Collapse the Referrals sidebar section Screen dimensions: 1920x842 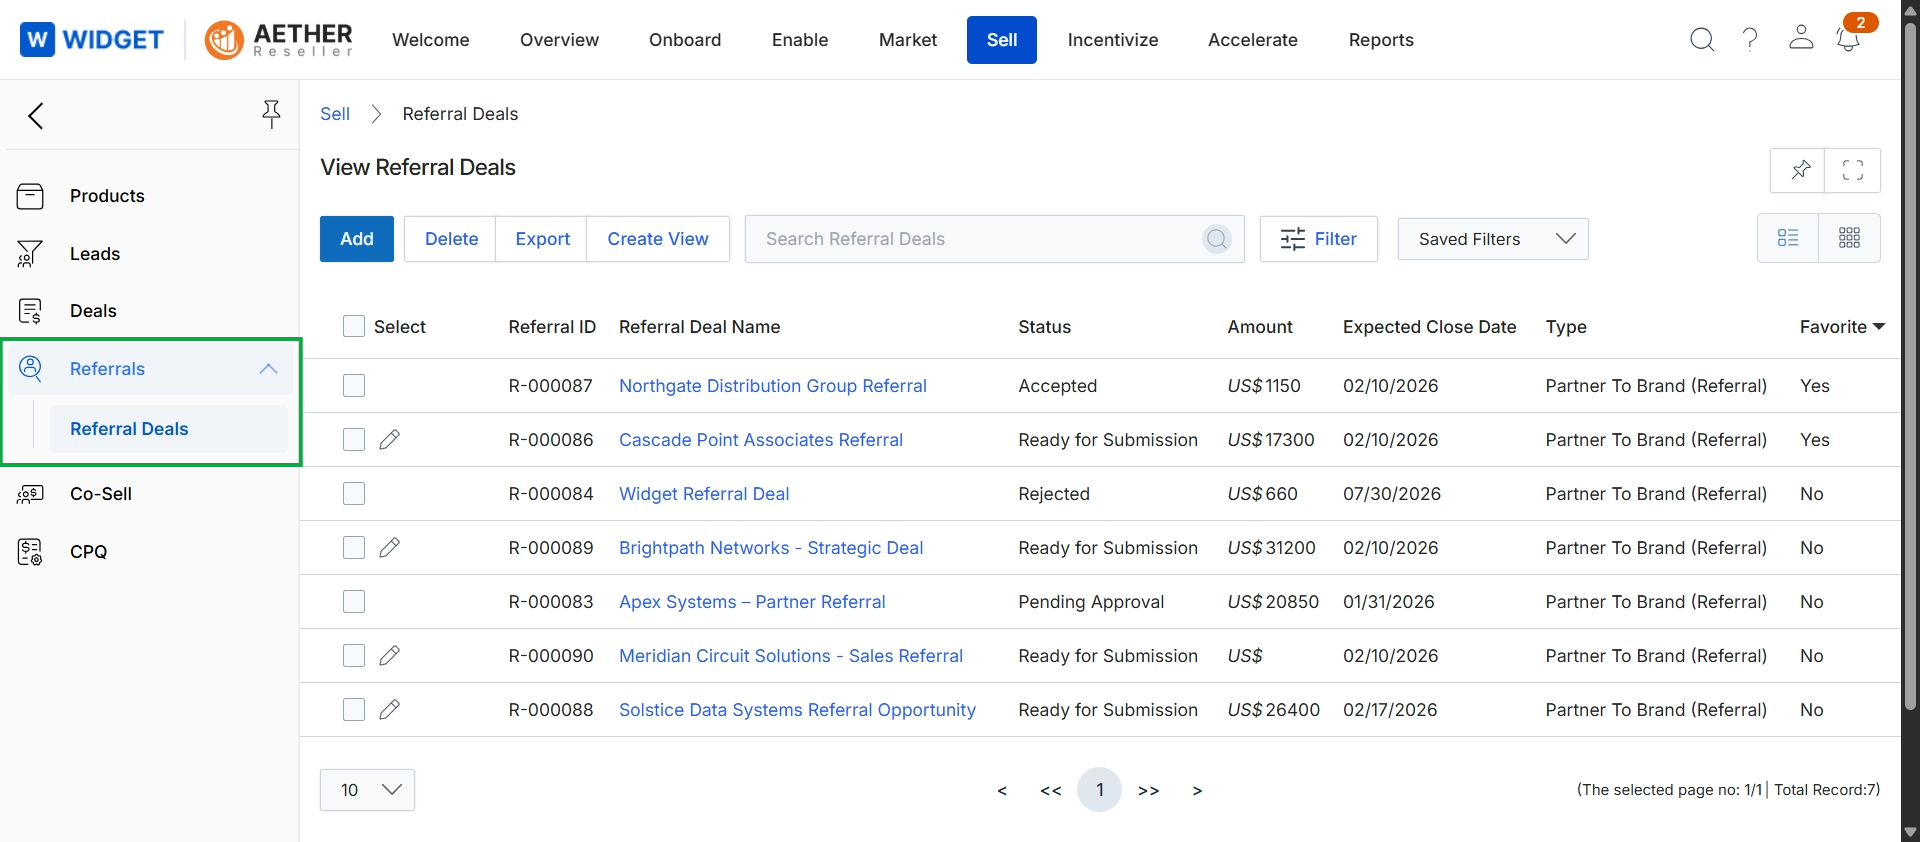click(x=268, y=369)
